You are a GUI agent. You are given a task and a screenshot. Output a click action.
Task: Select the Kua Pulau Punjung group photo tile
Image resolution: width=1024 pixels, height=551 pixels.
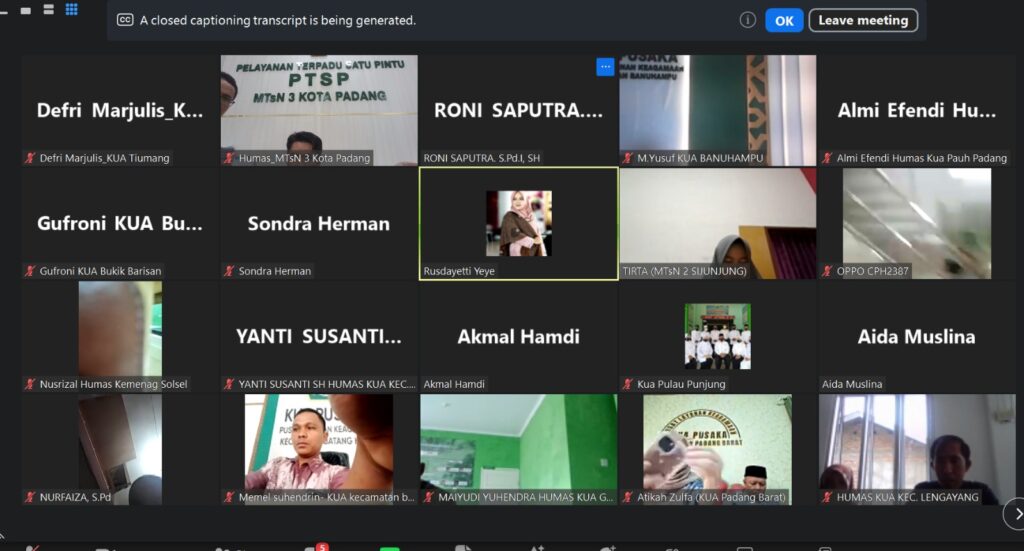pyautogui.click(x=717, y=336)
